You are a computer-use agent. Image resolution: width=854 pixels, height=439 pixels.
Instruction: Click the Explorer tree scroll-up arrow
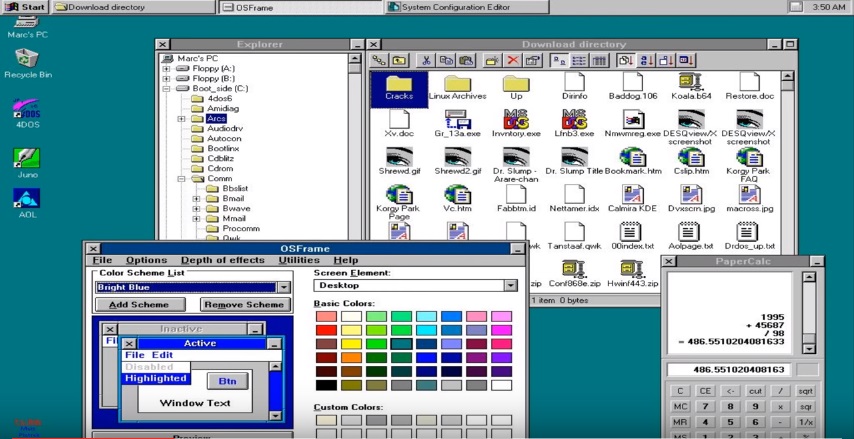click(x=355, y=58)
